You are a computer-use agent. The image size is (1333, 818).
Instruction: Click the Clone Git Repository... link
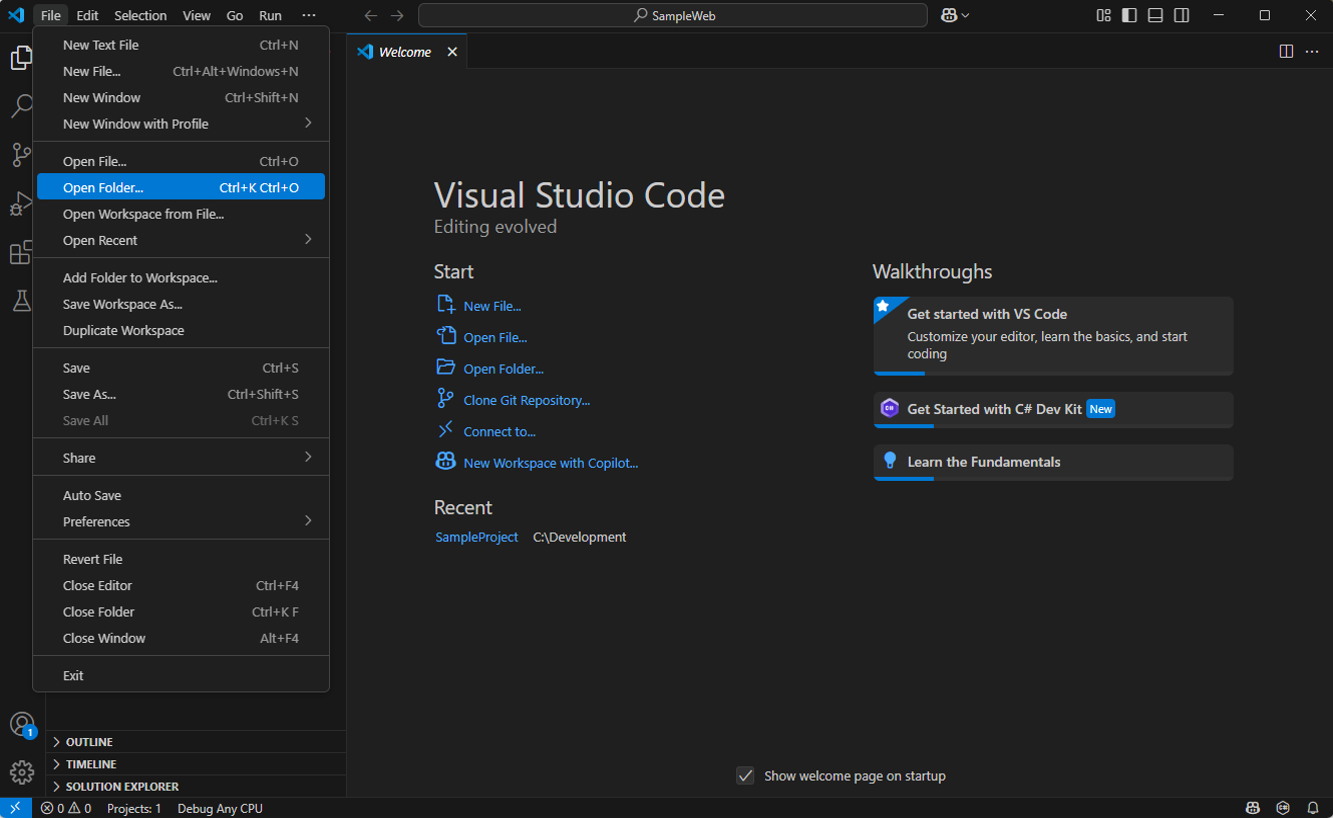coord(526,400)
